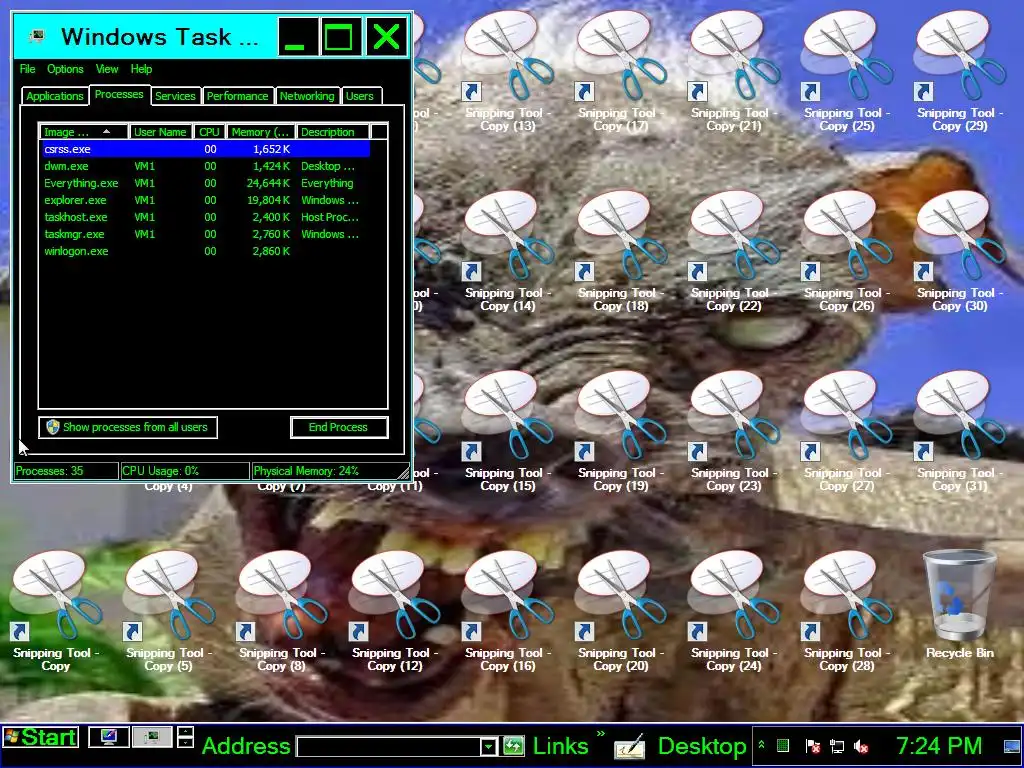Expand the Address bar dropdown arrow
1024x768 pixels.
[x=488, y=746]
